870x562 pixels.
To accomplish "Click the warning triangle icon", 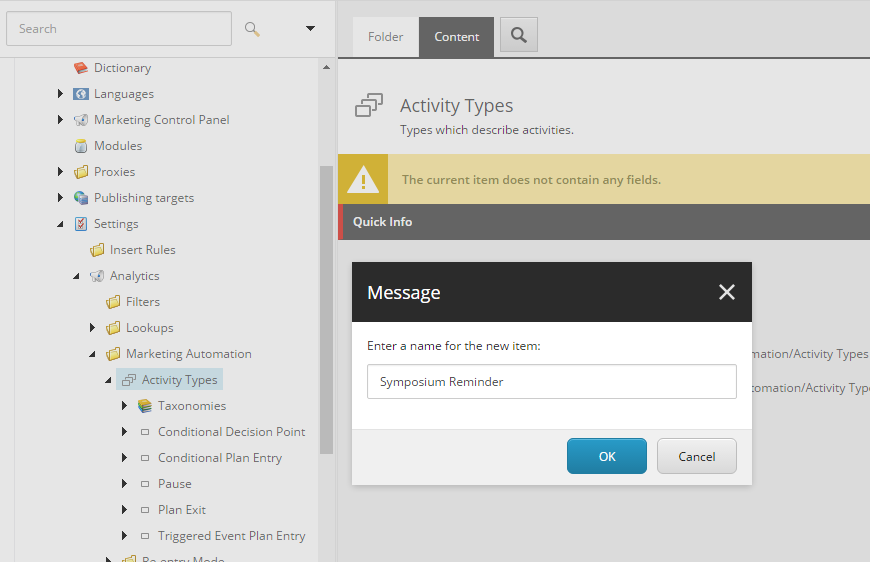I will tap(363, 179).
